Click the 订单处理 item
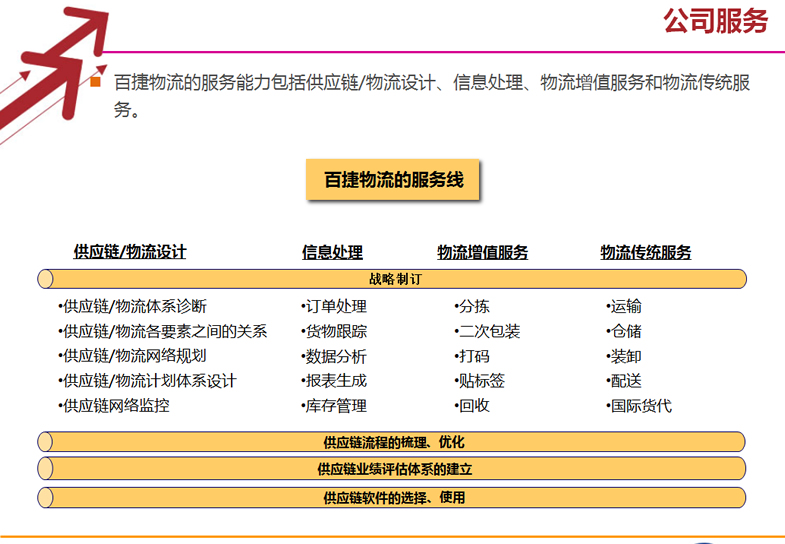Viewport: 785px width, 544px height. pyautogui.click(x=334, y=306)
